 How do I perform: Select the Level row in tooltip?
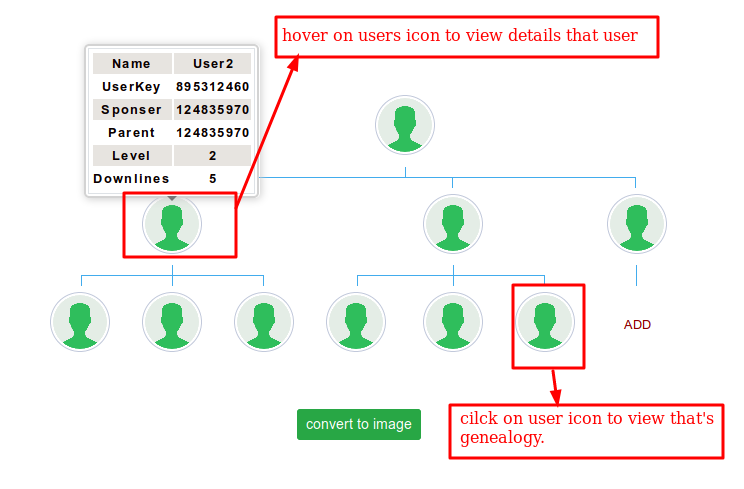(172, 156)
